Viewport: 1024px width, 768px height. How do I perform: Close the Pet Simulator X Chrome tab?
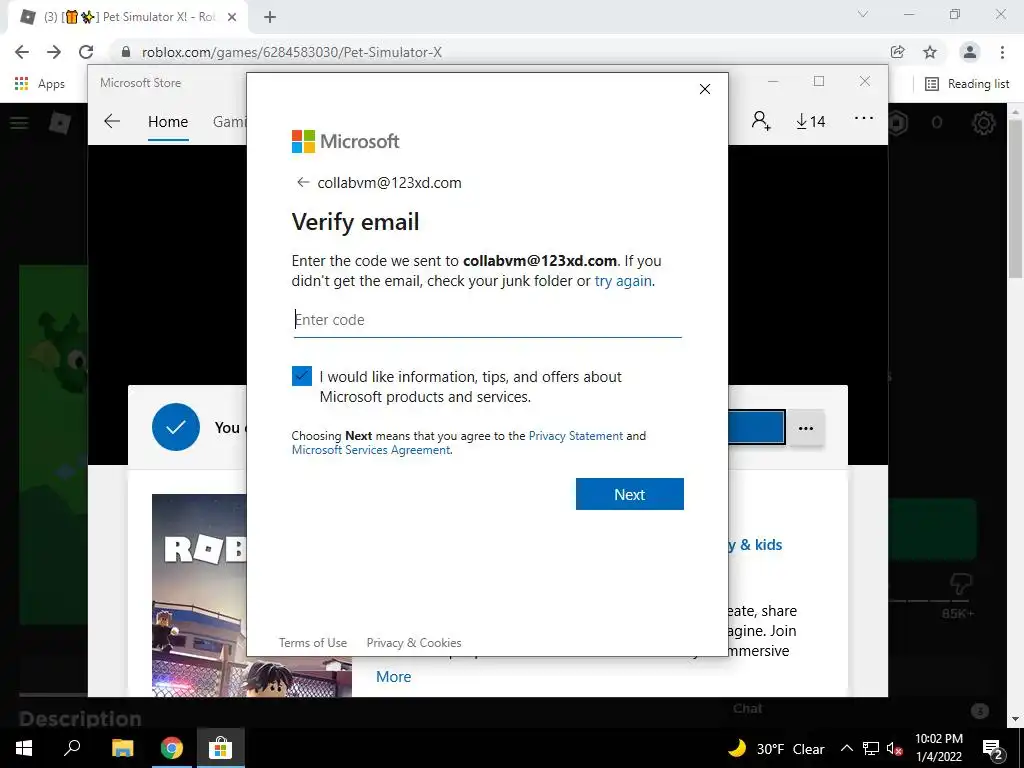point(232,18)
